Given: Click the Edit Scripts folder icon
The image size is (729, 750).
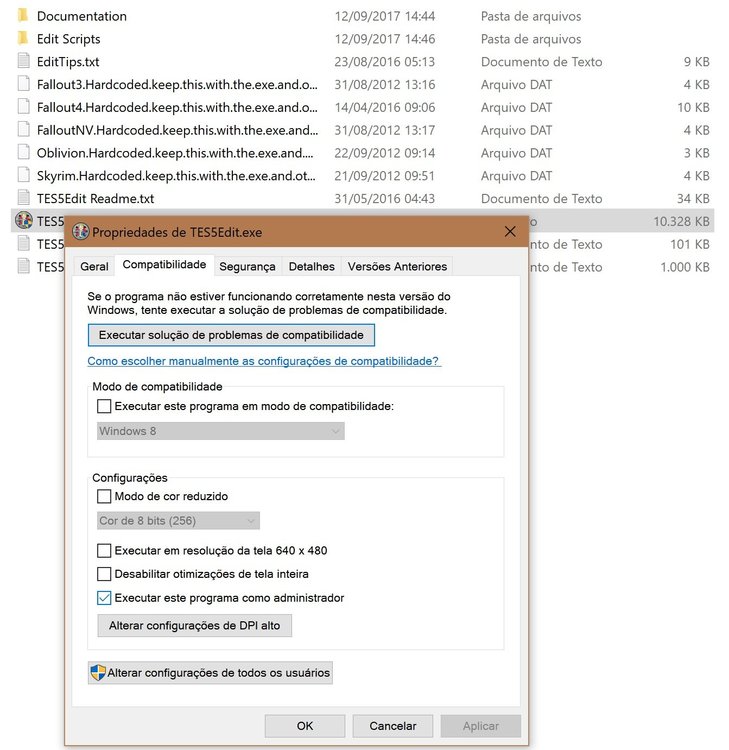Looking at the screenshot, I should pos(23,39).
